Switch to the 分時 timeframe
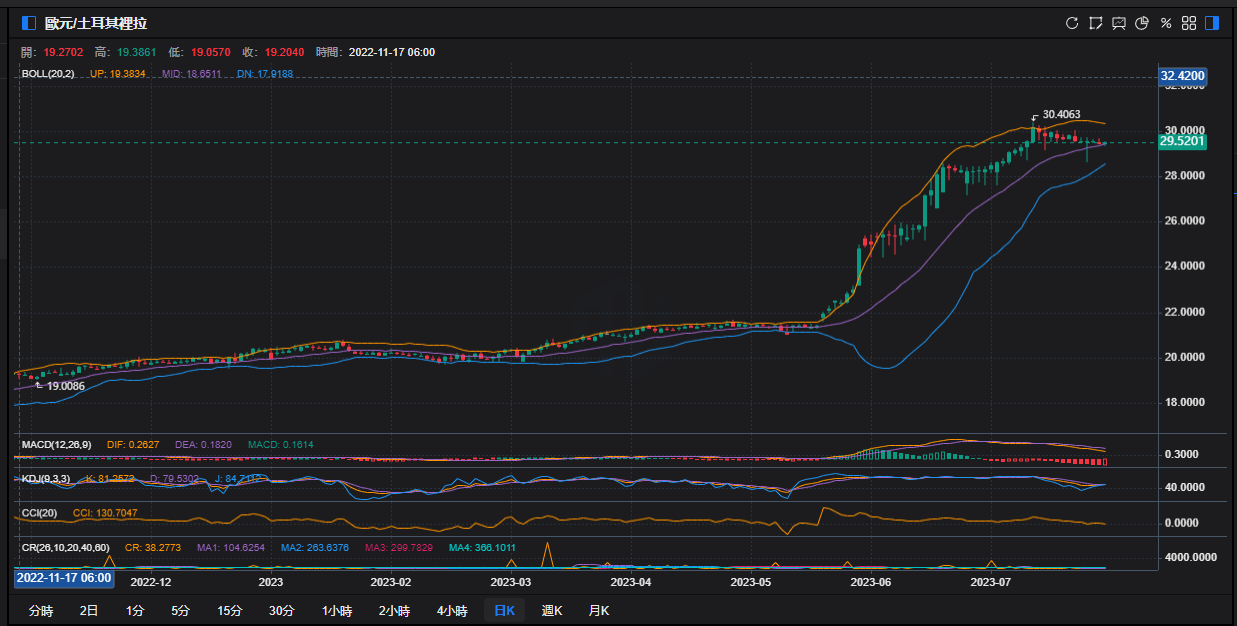Viewport: 1237px width, 626px height. tap(41, 610)
